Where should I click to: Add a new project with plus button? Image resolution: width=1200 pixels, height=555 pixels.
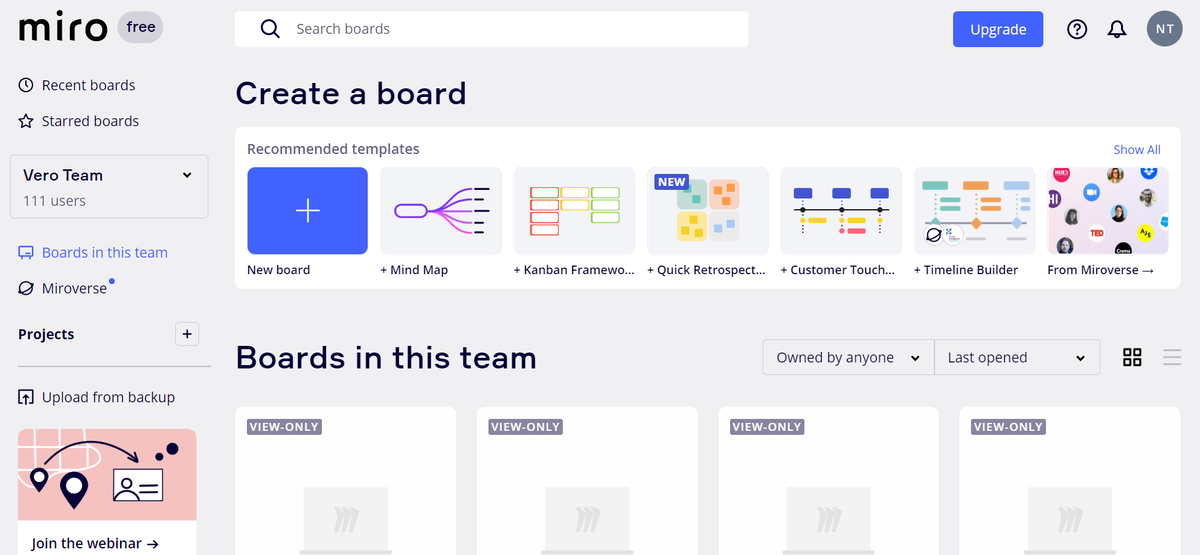click(187, 334)
